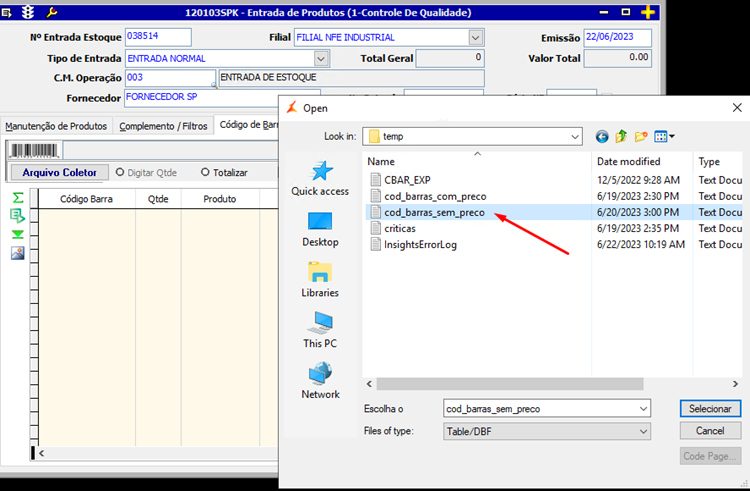Expand the Files of type dropdown

[x=643, y=431]
